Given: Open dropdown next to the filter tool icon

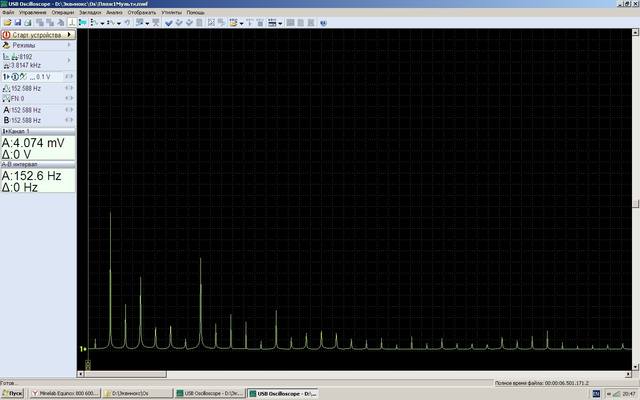Looking at the screenshot, I should tap(147, 23).
